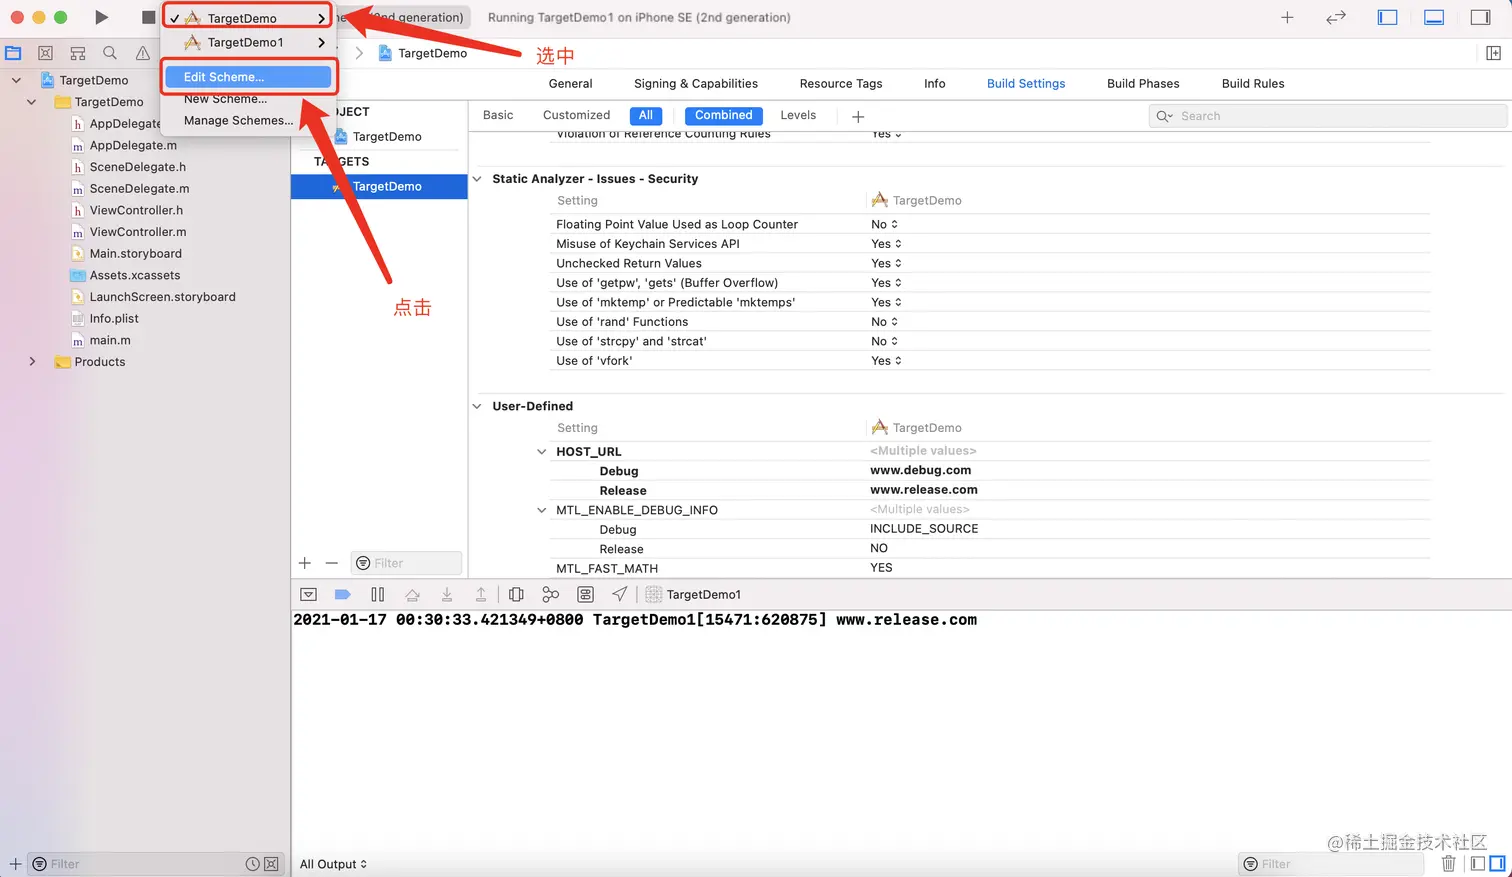Viewport: 1512px width, 877px height.
Task: Collapse the TargetDemo project root in the navigator
Action: click(16, 80)
